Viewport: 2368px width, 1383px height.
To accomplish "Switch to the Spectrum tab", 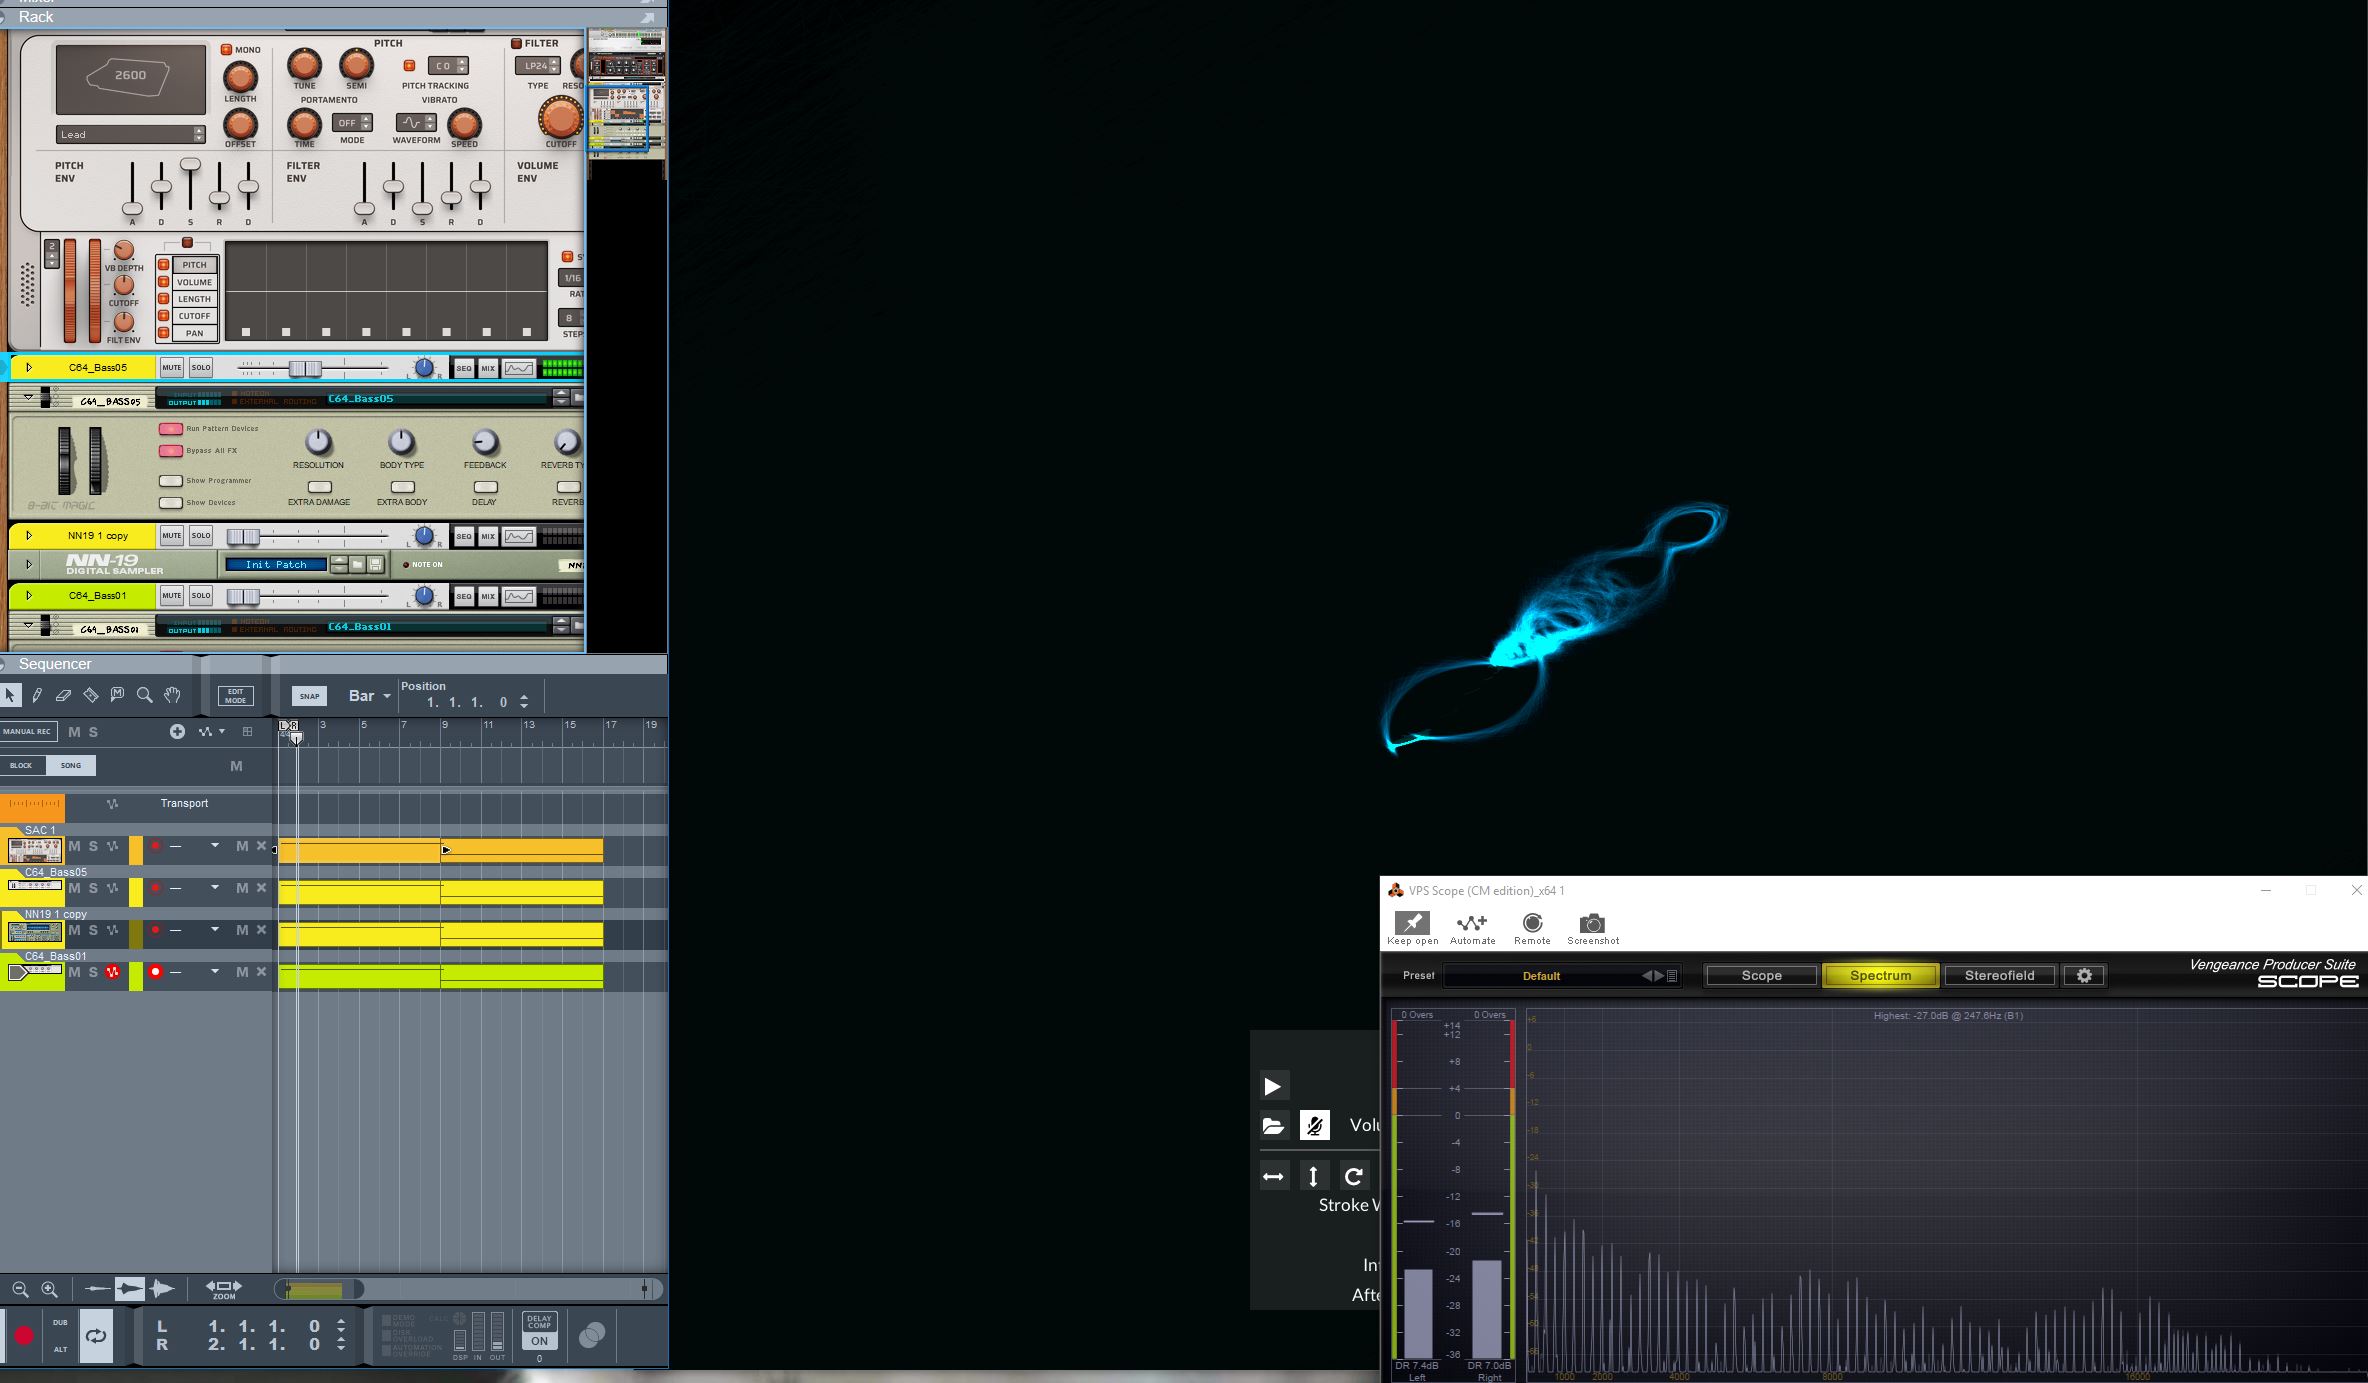I will tap(1880, 976).
